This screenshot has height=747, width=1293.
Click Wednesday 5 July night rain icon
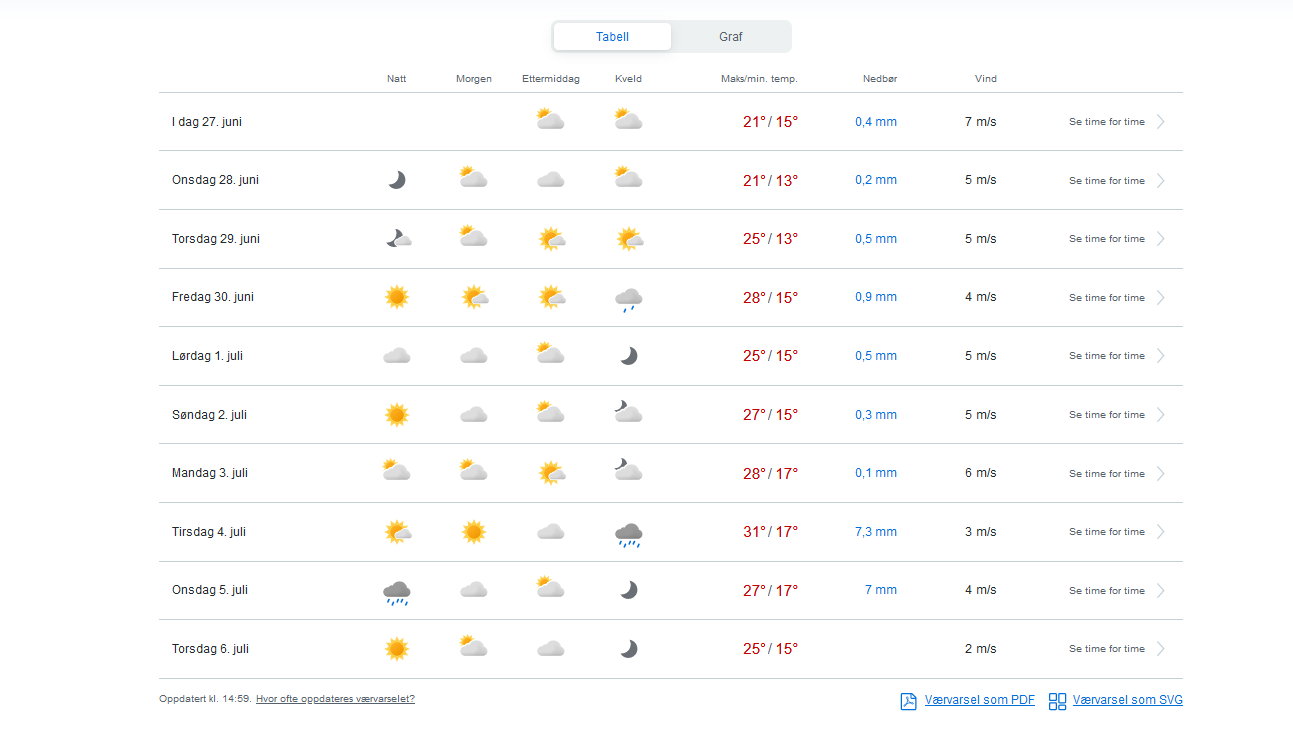(397, 592)
